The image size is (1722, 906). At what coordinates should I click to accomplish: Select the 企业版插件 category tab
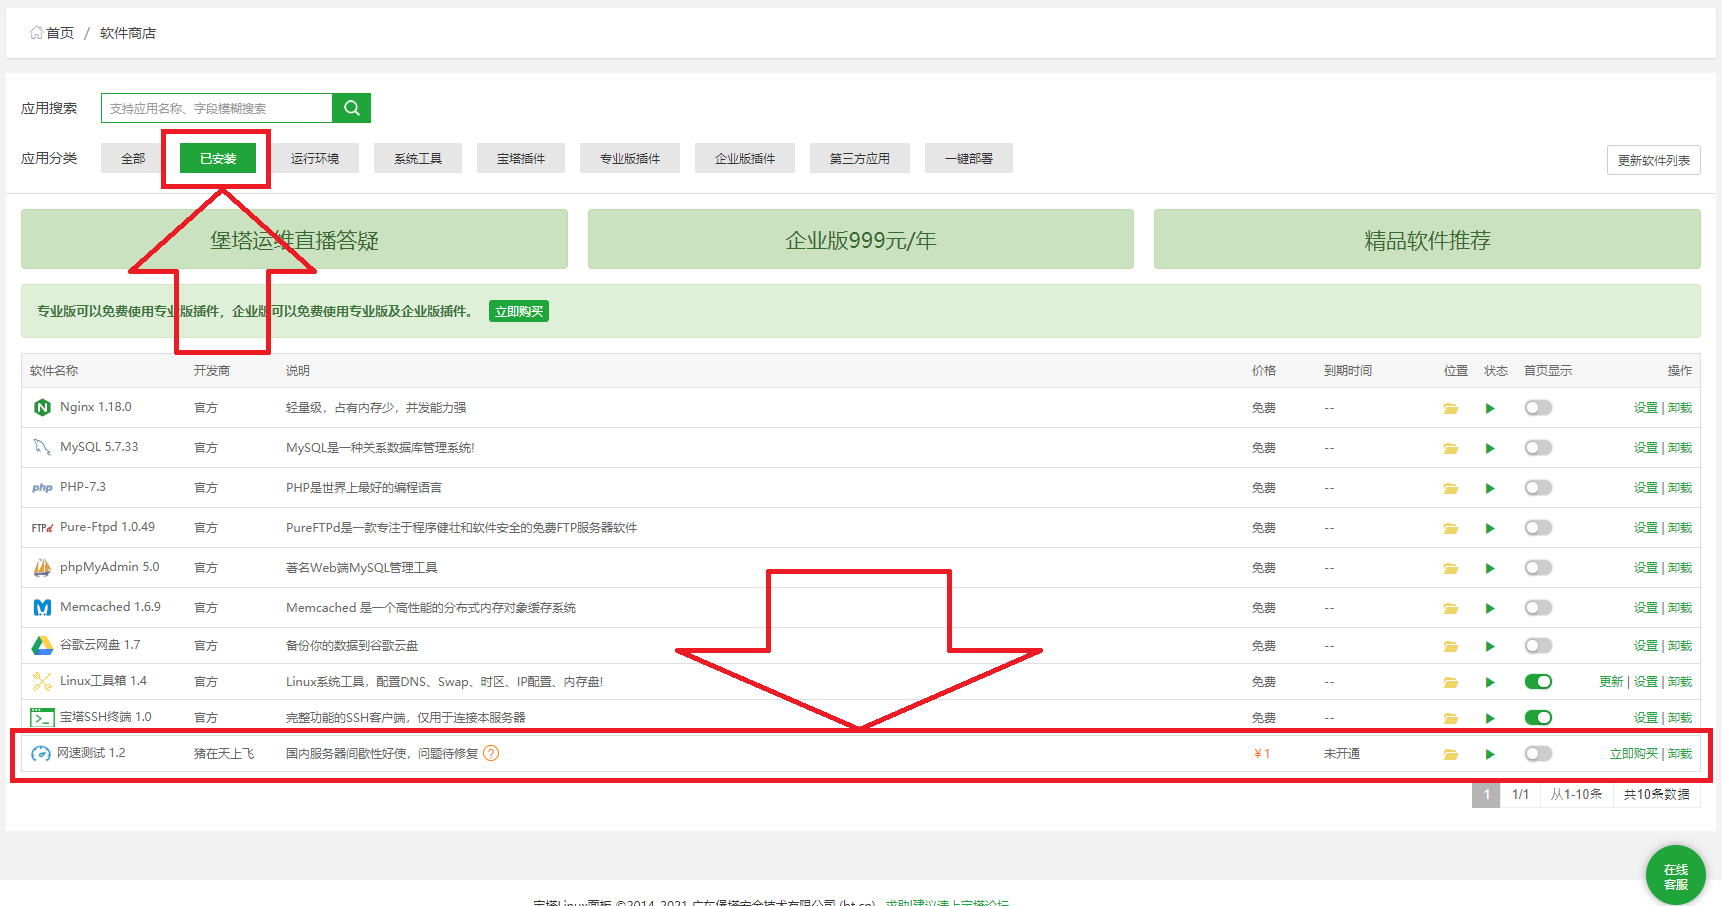pos(745,158)
